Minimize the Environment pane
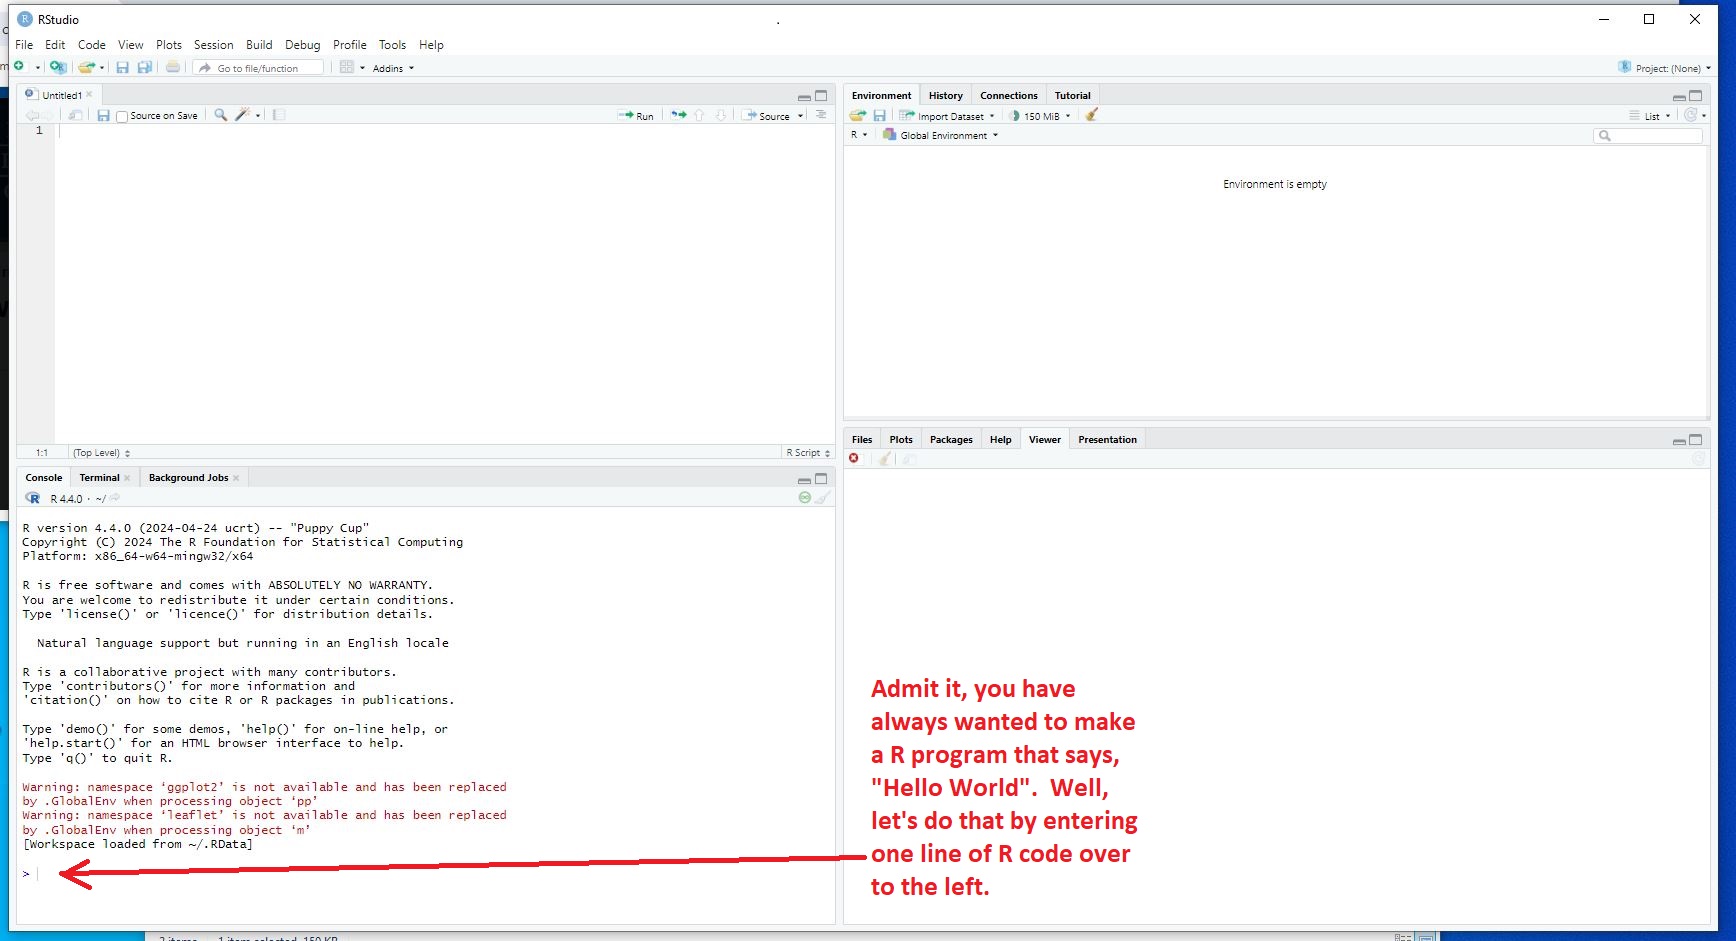Screen dimensions: 1736x941 [x=1679, y=97]
